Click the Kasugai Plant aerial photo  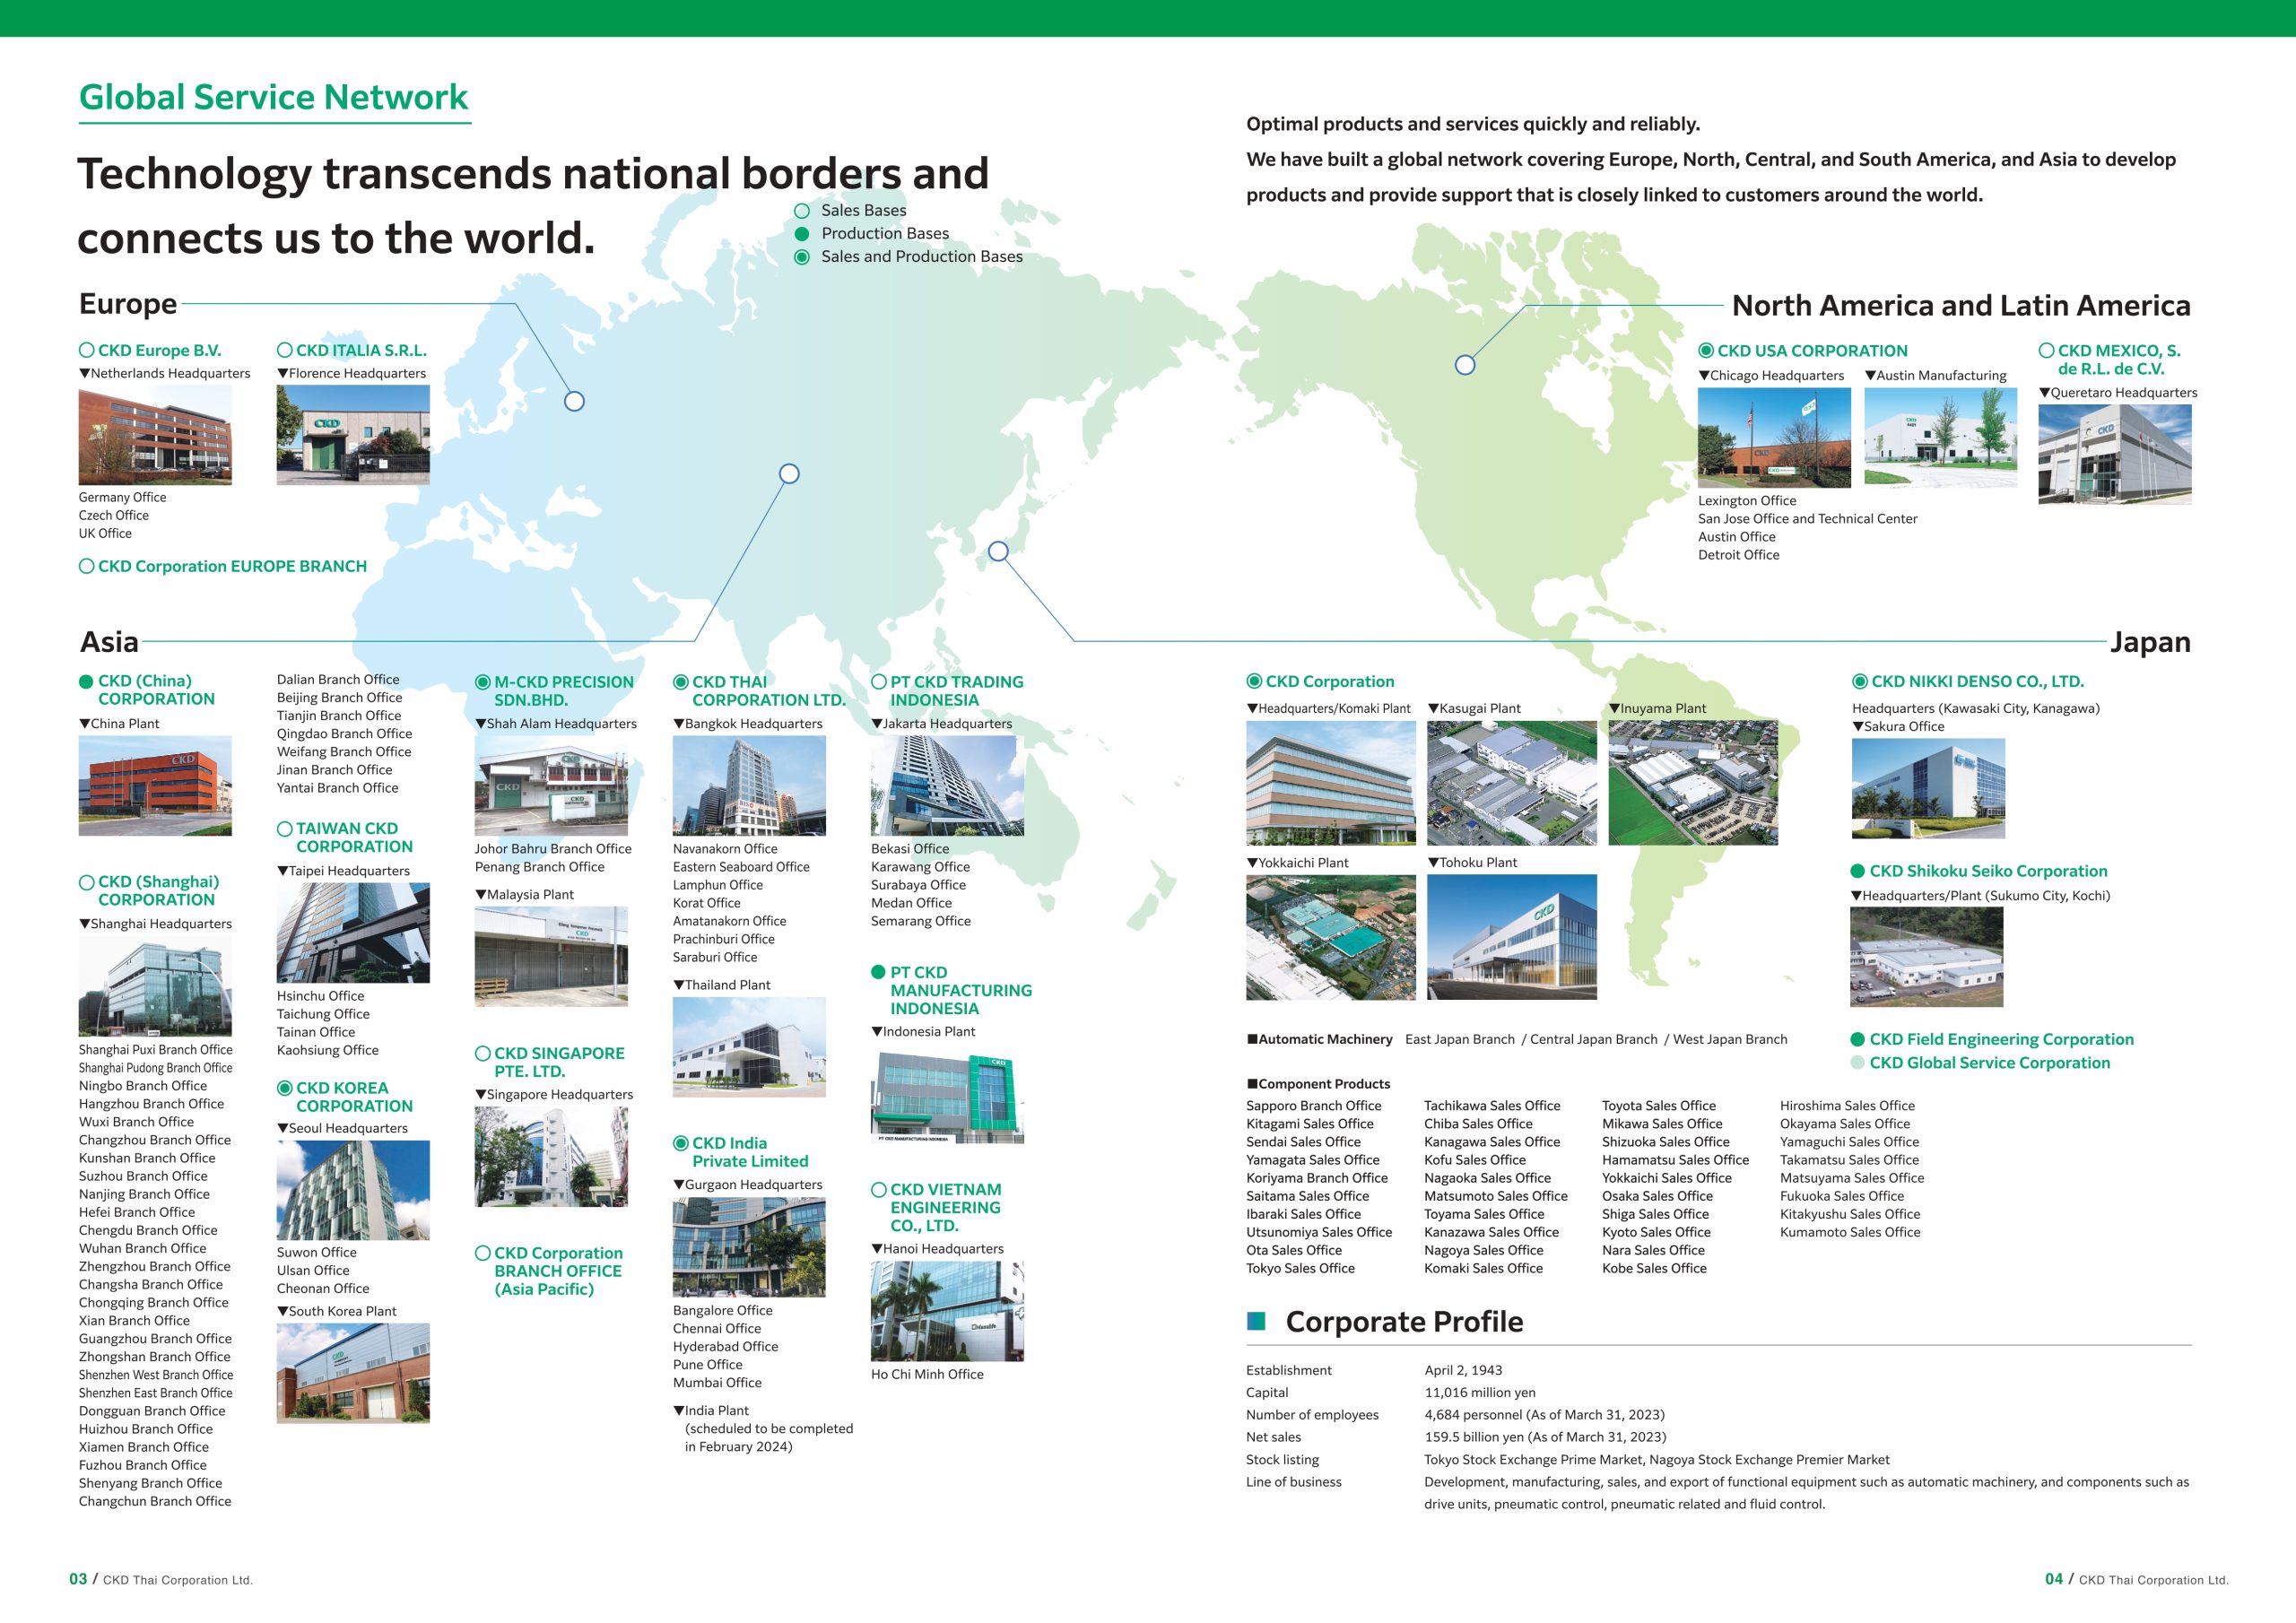pos(1511,783)
